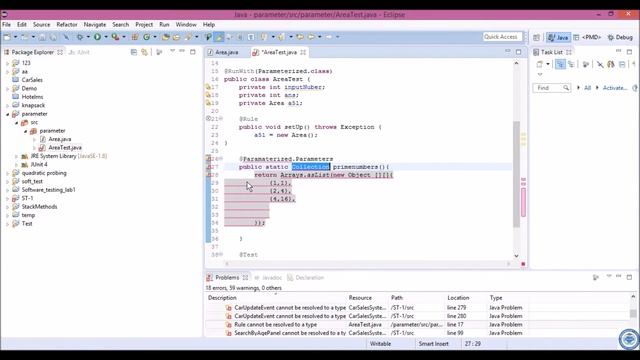This screenshot has height=360, width=640.
Task: Switch to the JUnit view tab
Action: click(x=80, y=52)
